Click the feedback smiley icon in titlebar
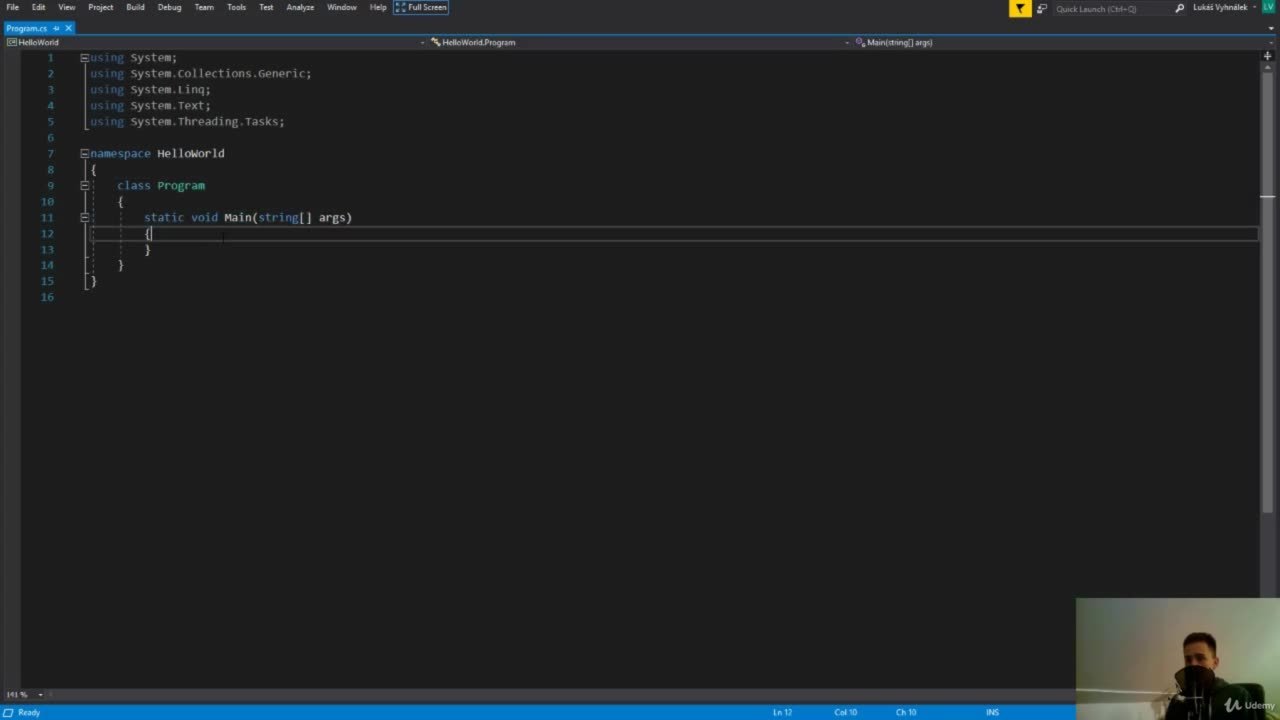This screenshot has height=720, width=1280. [x=1043, y=8]
